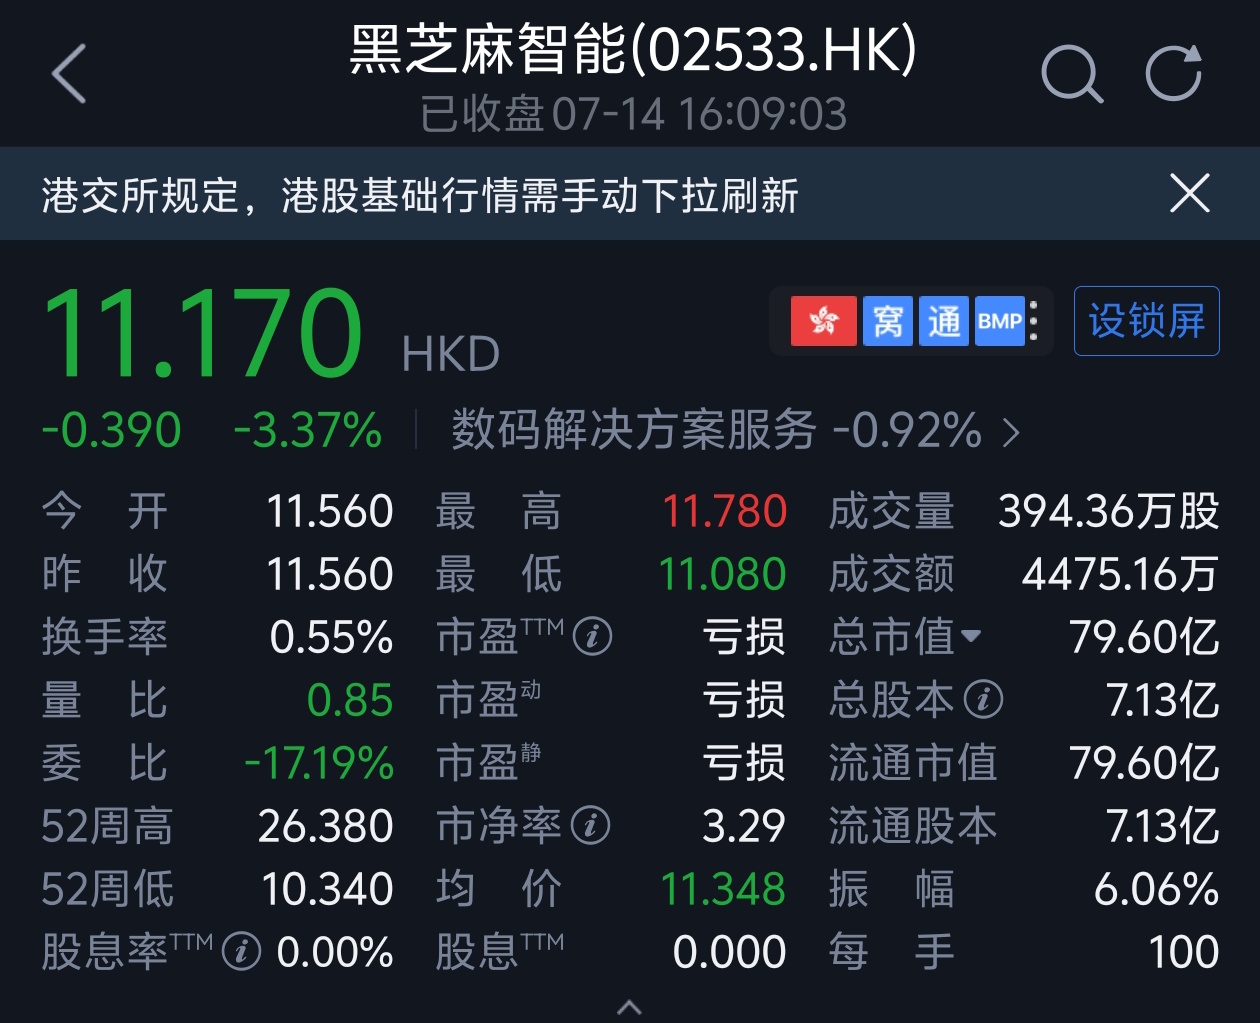Viewport: 1260px width, 1023px height.
Task: Tap the price change -0.390
Action: click(111, 431)
